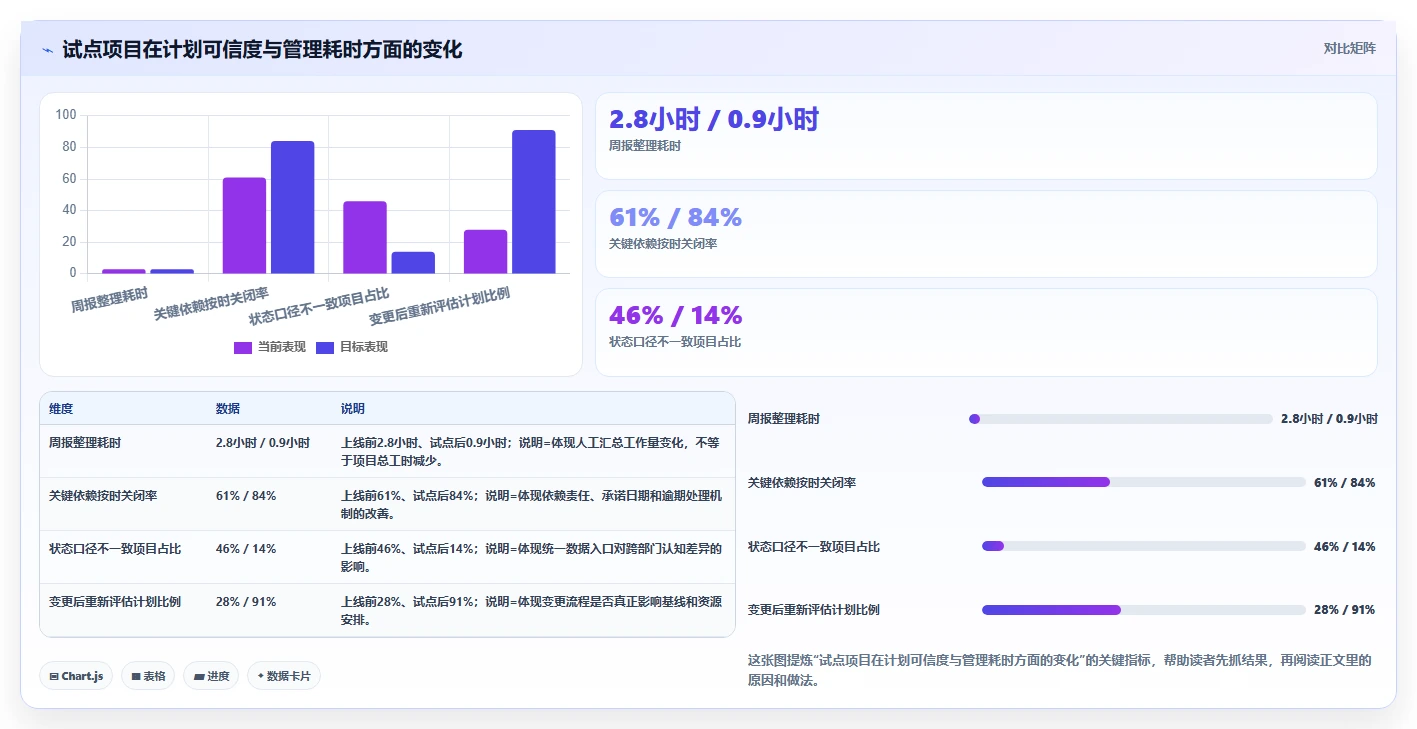This screenshot has height=729, width=1417.
Task: Open the 61% / 84% data card
Action: coord(986,234)
